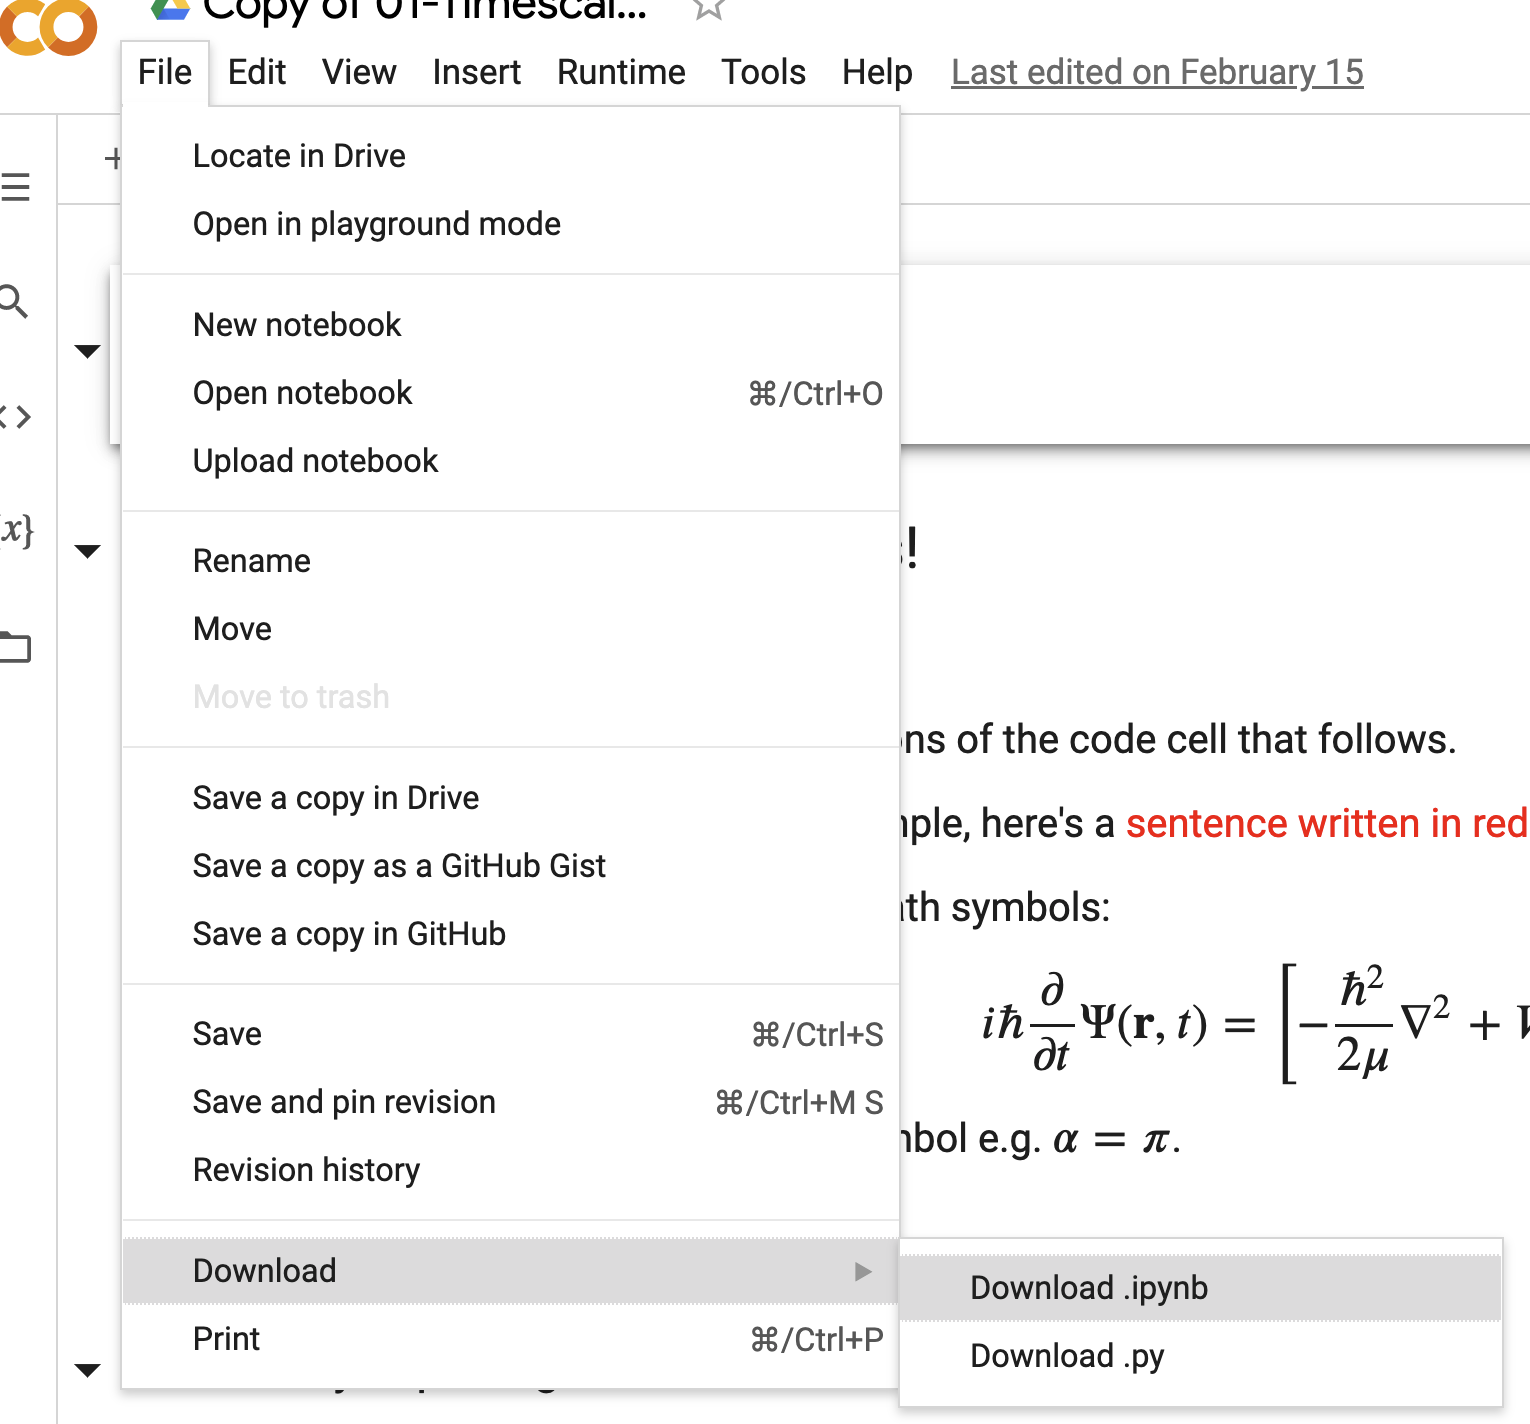Star the notebook with the star icon
Viewport: 1530px width, 1424px height.
tap(708, 8)
